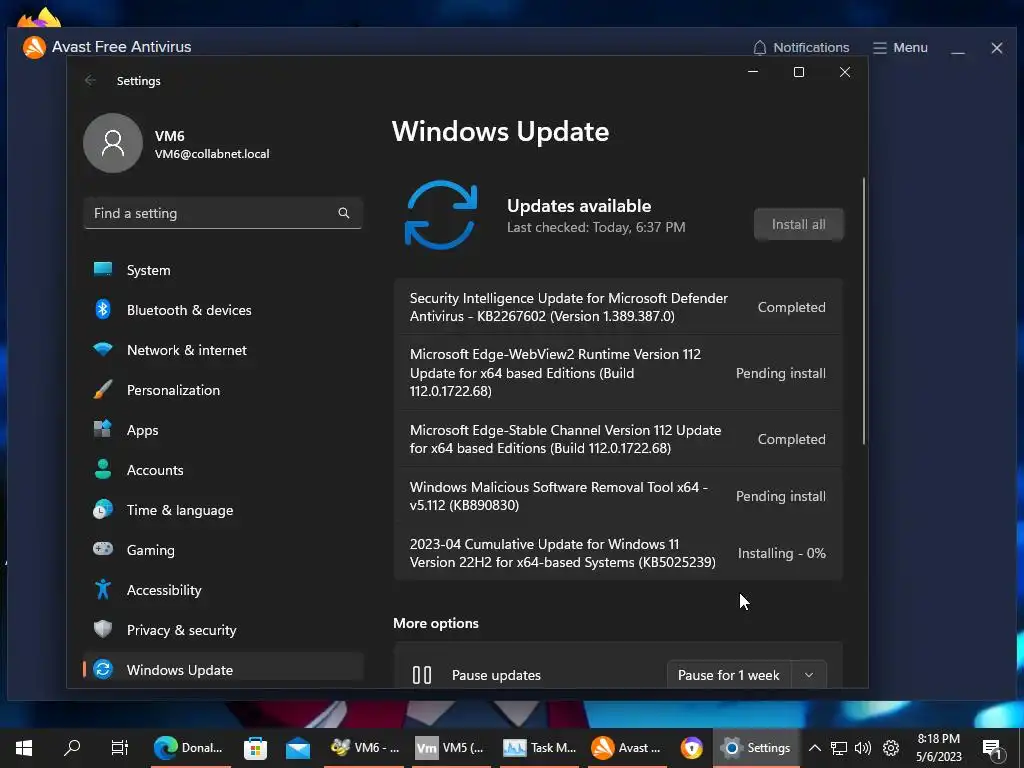Screen dimensions: 1024x768
Task: Click the Malicious Software Removal Tool row
Action: [x=618, y=496]
